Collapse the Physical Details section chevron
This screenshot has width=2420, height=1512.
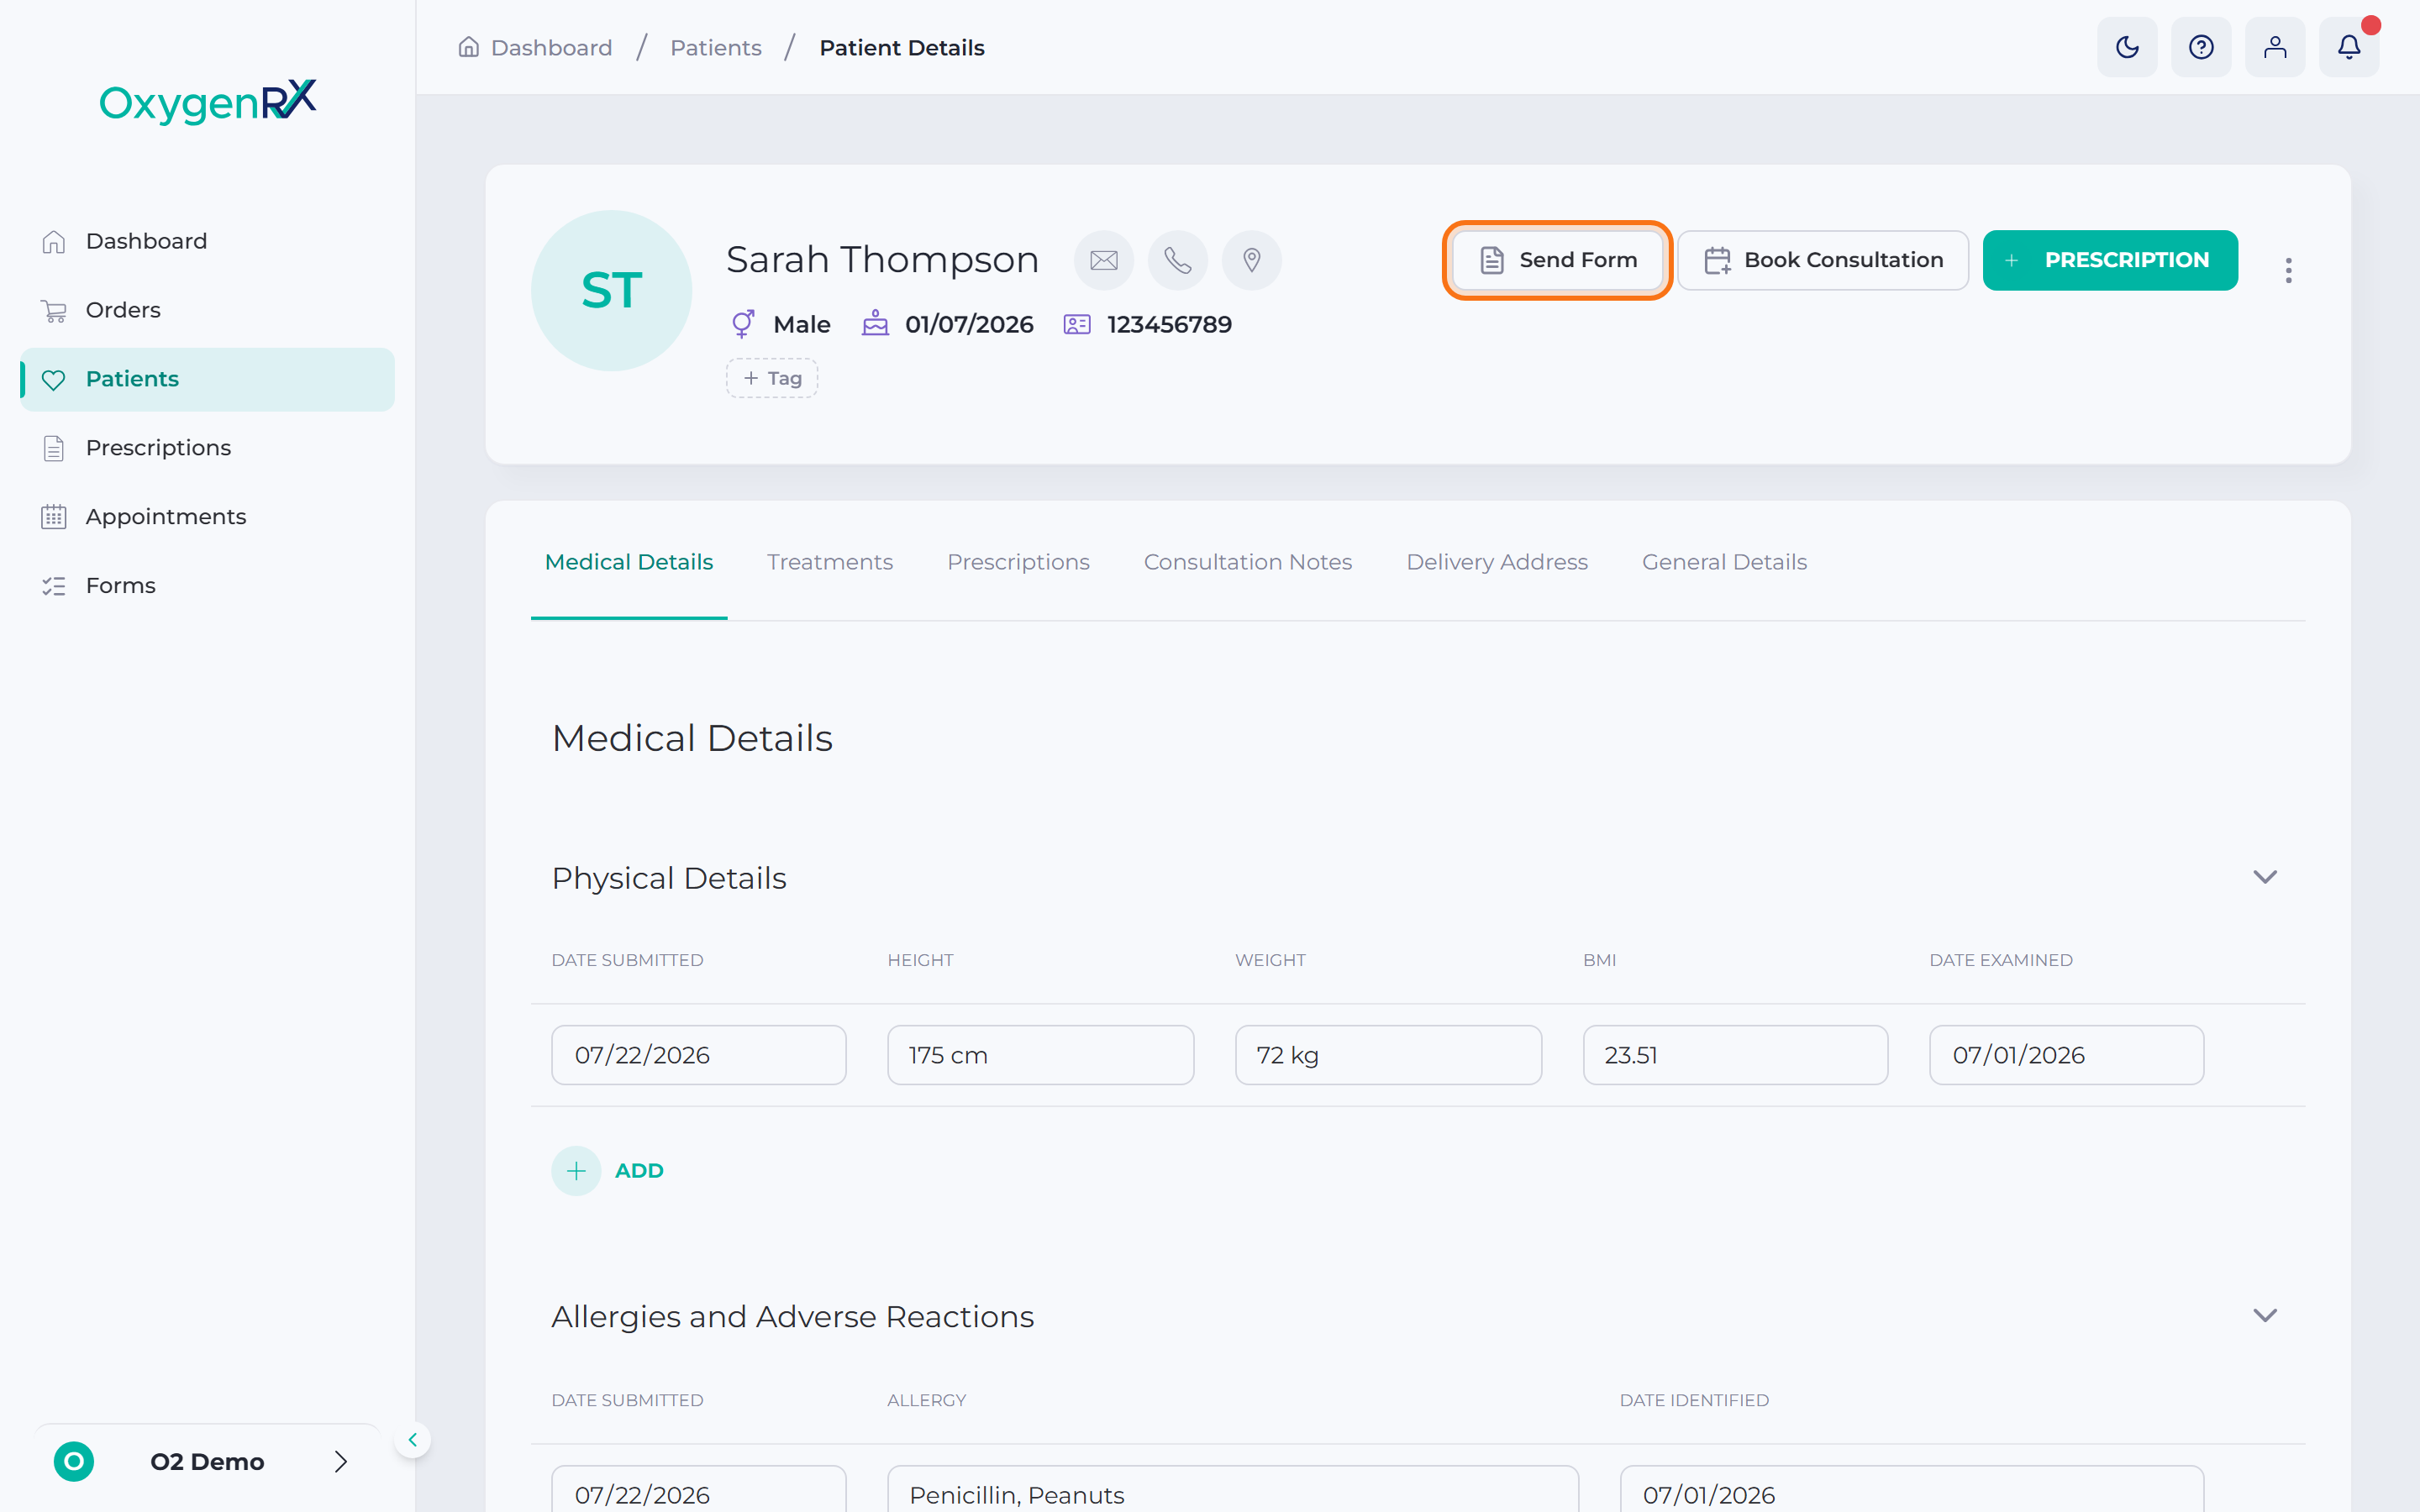click(2265, 877)
